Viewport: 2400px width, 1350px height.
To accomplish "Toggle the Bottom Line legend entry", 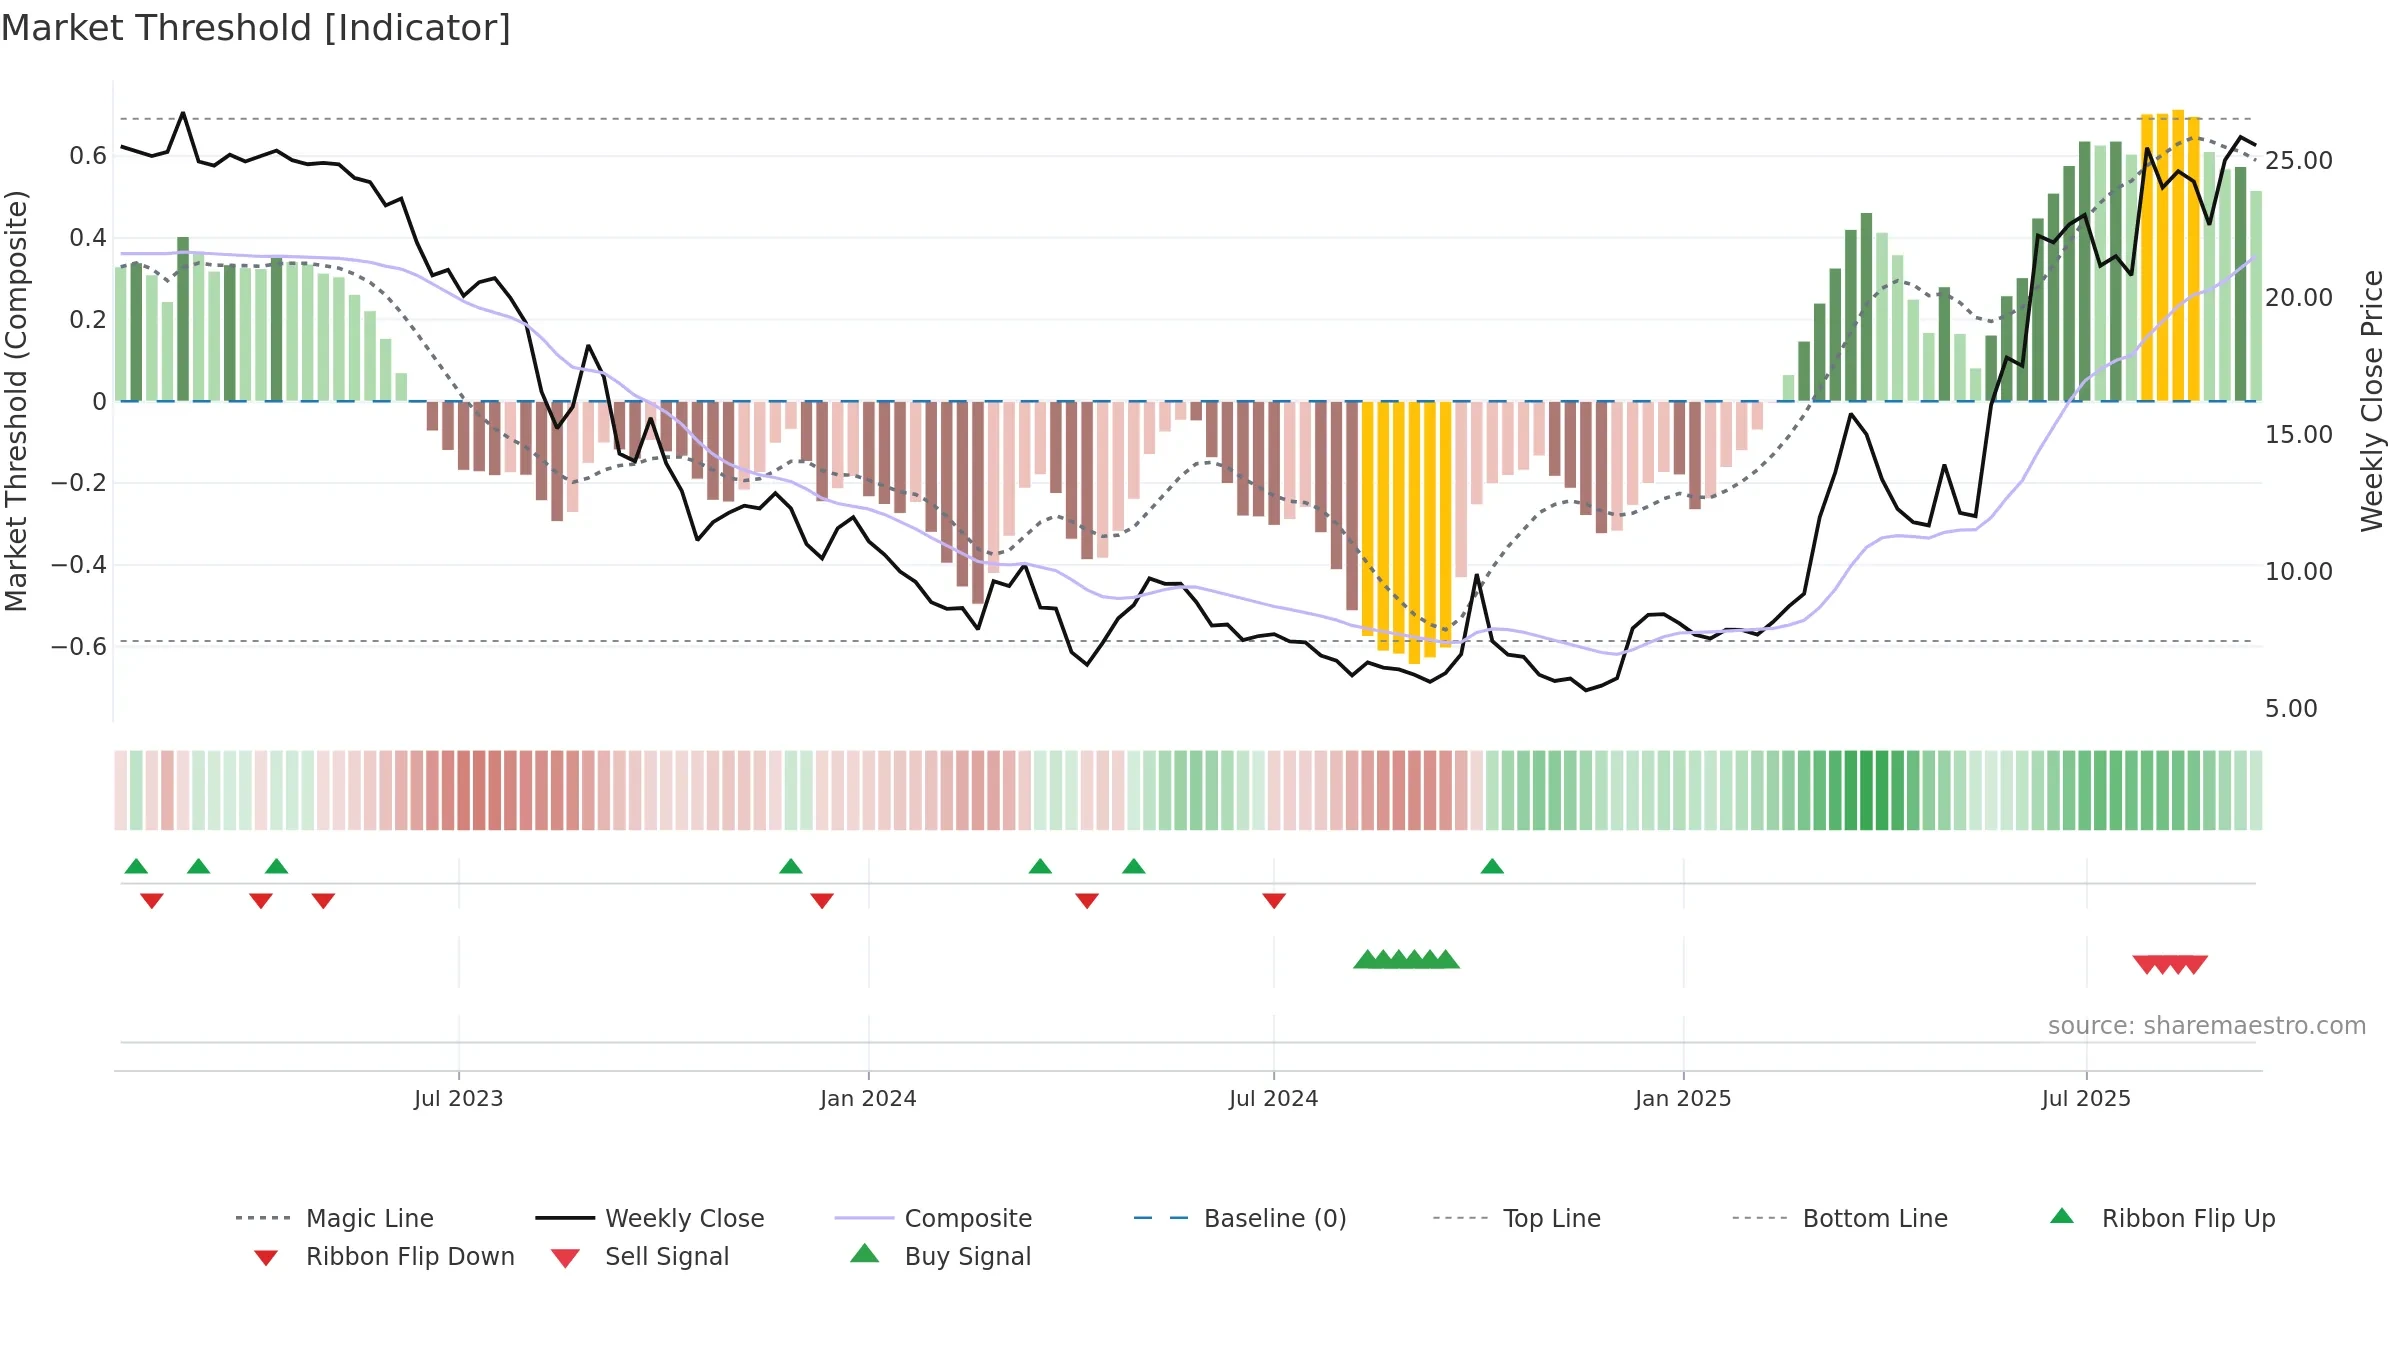I will click(1840, 1218).
